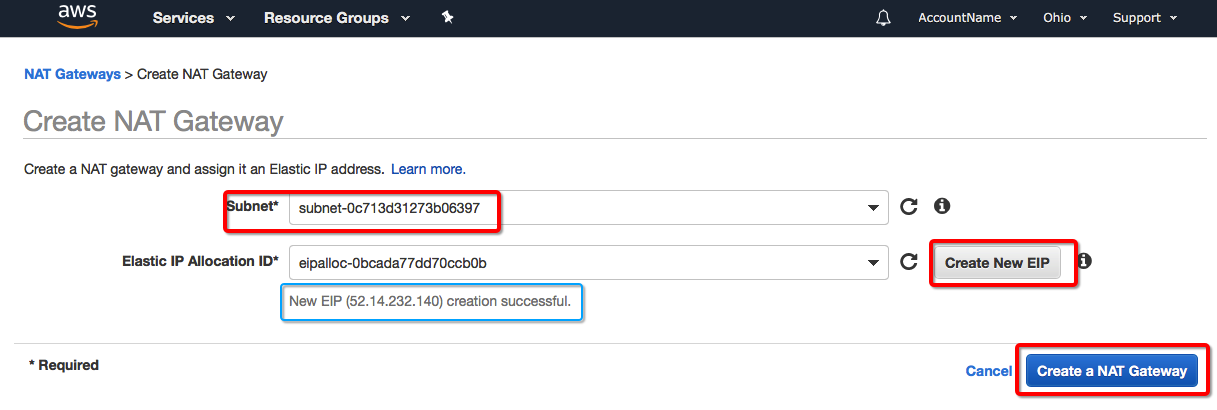1217x410 pixels.
Task: Show info next to Create New EIP
Action: pyautogui.click(x=1084, y=261)
